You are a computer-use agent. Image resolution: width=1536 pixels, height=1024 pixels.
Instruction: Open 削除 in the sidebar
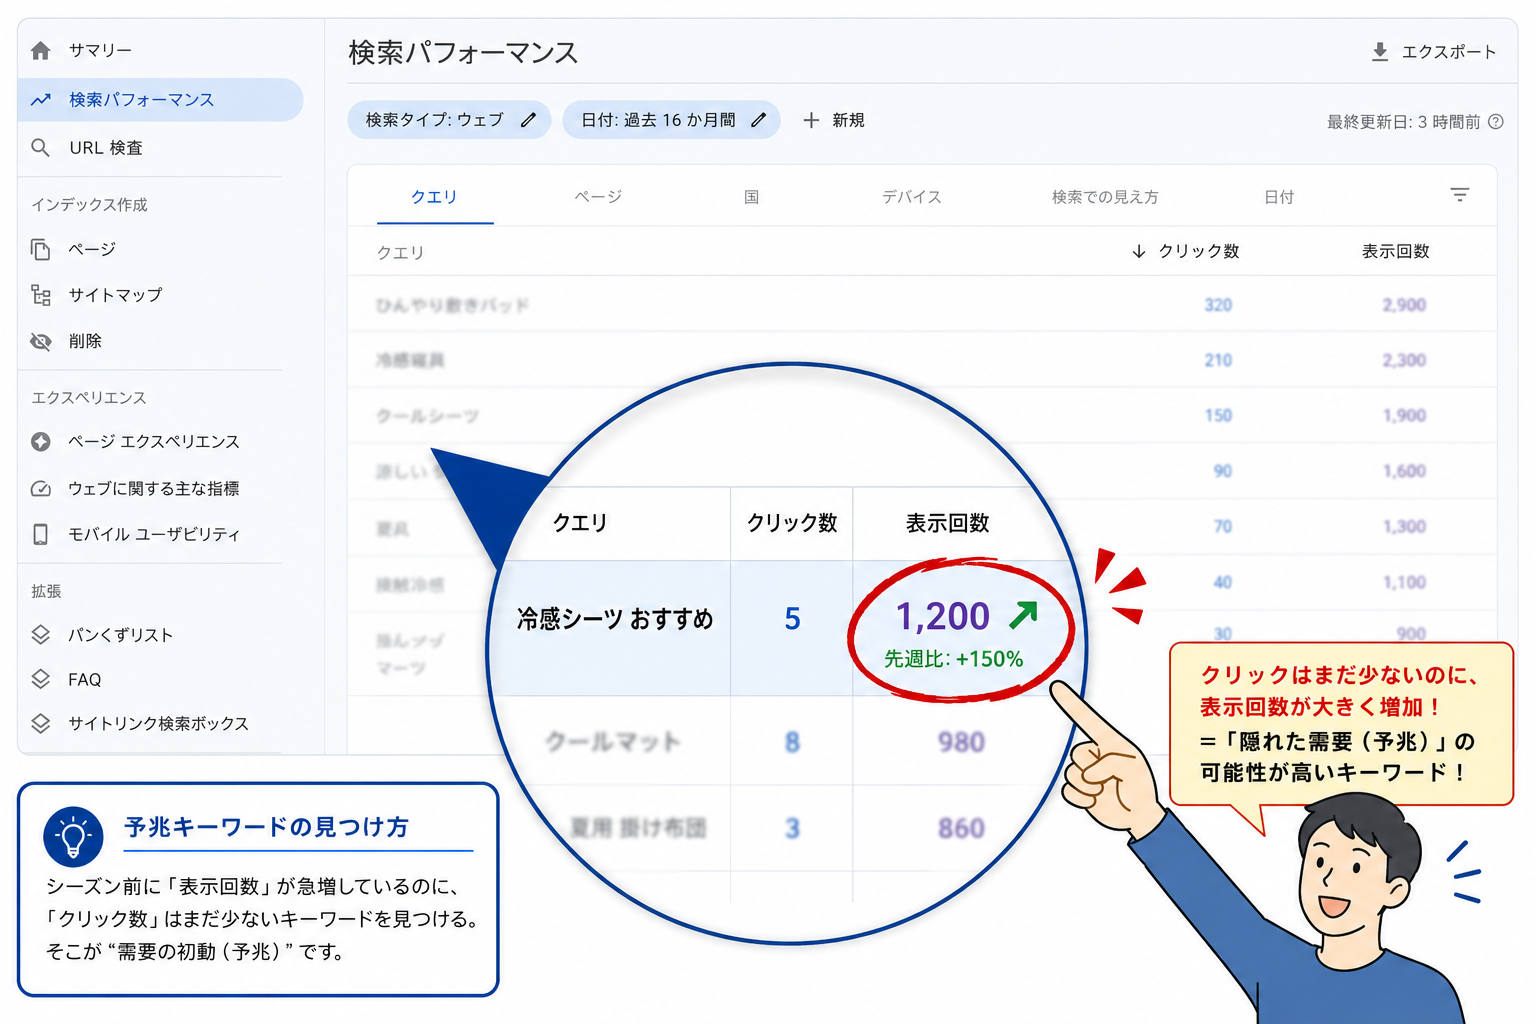pyautogui.click(x=85, y=341)
